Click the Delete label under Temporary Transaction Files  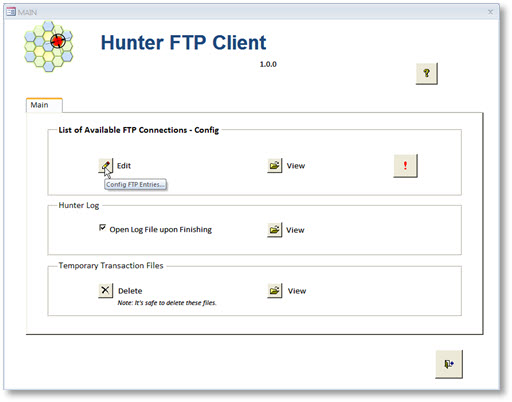tap(130, 291)
